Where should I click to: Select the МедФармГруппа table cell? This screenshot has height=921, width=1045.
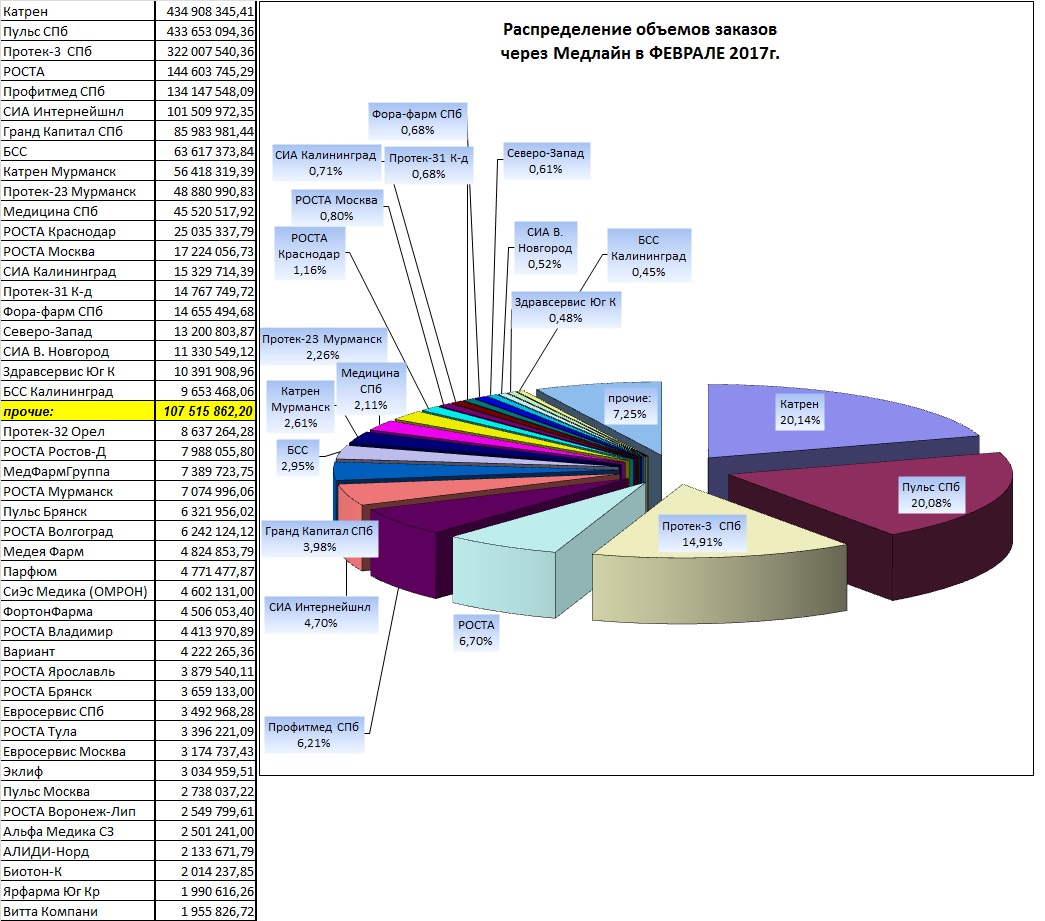click(77, 471)
